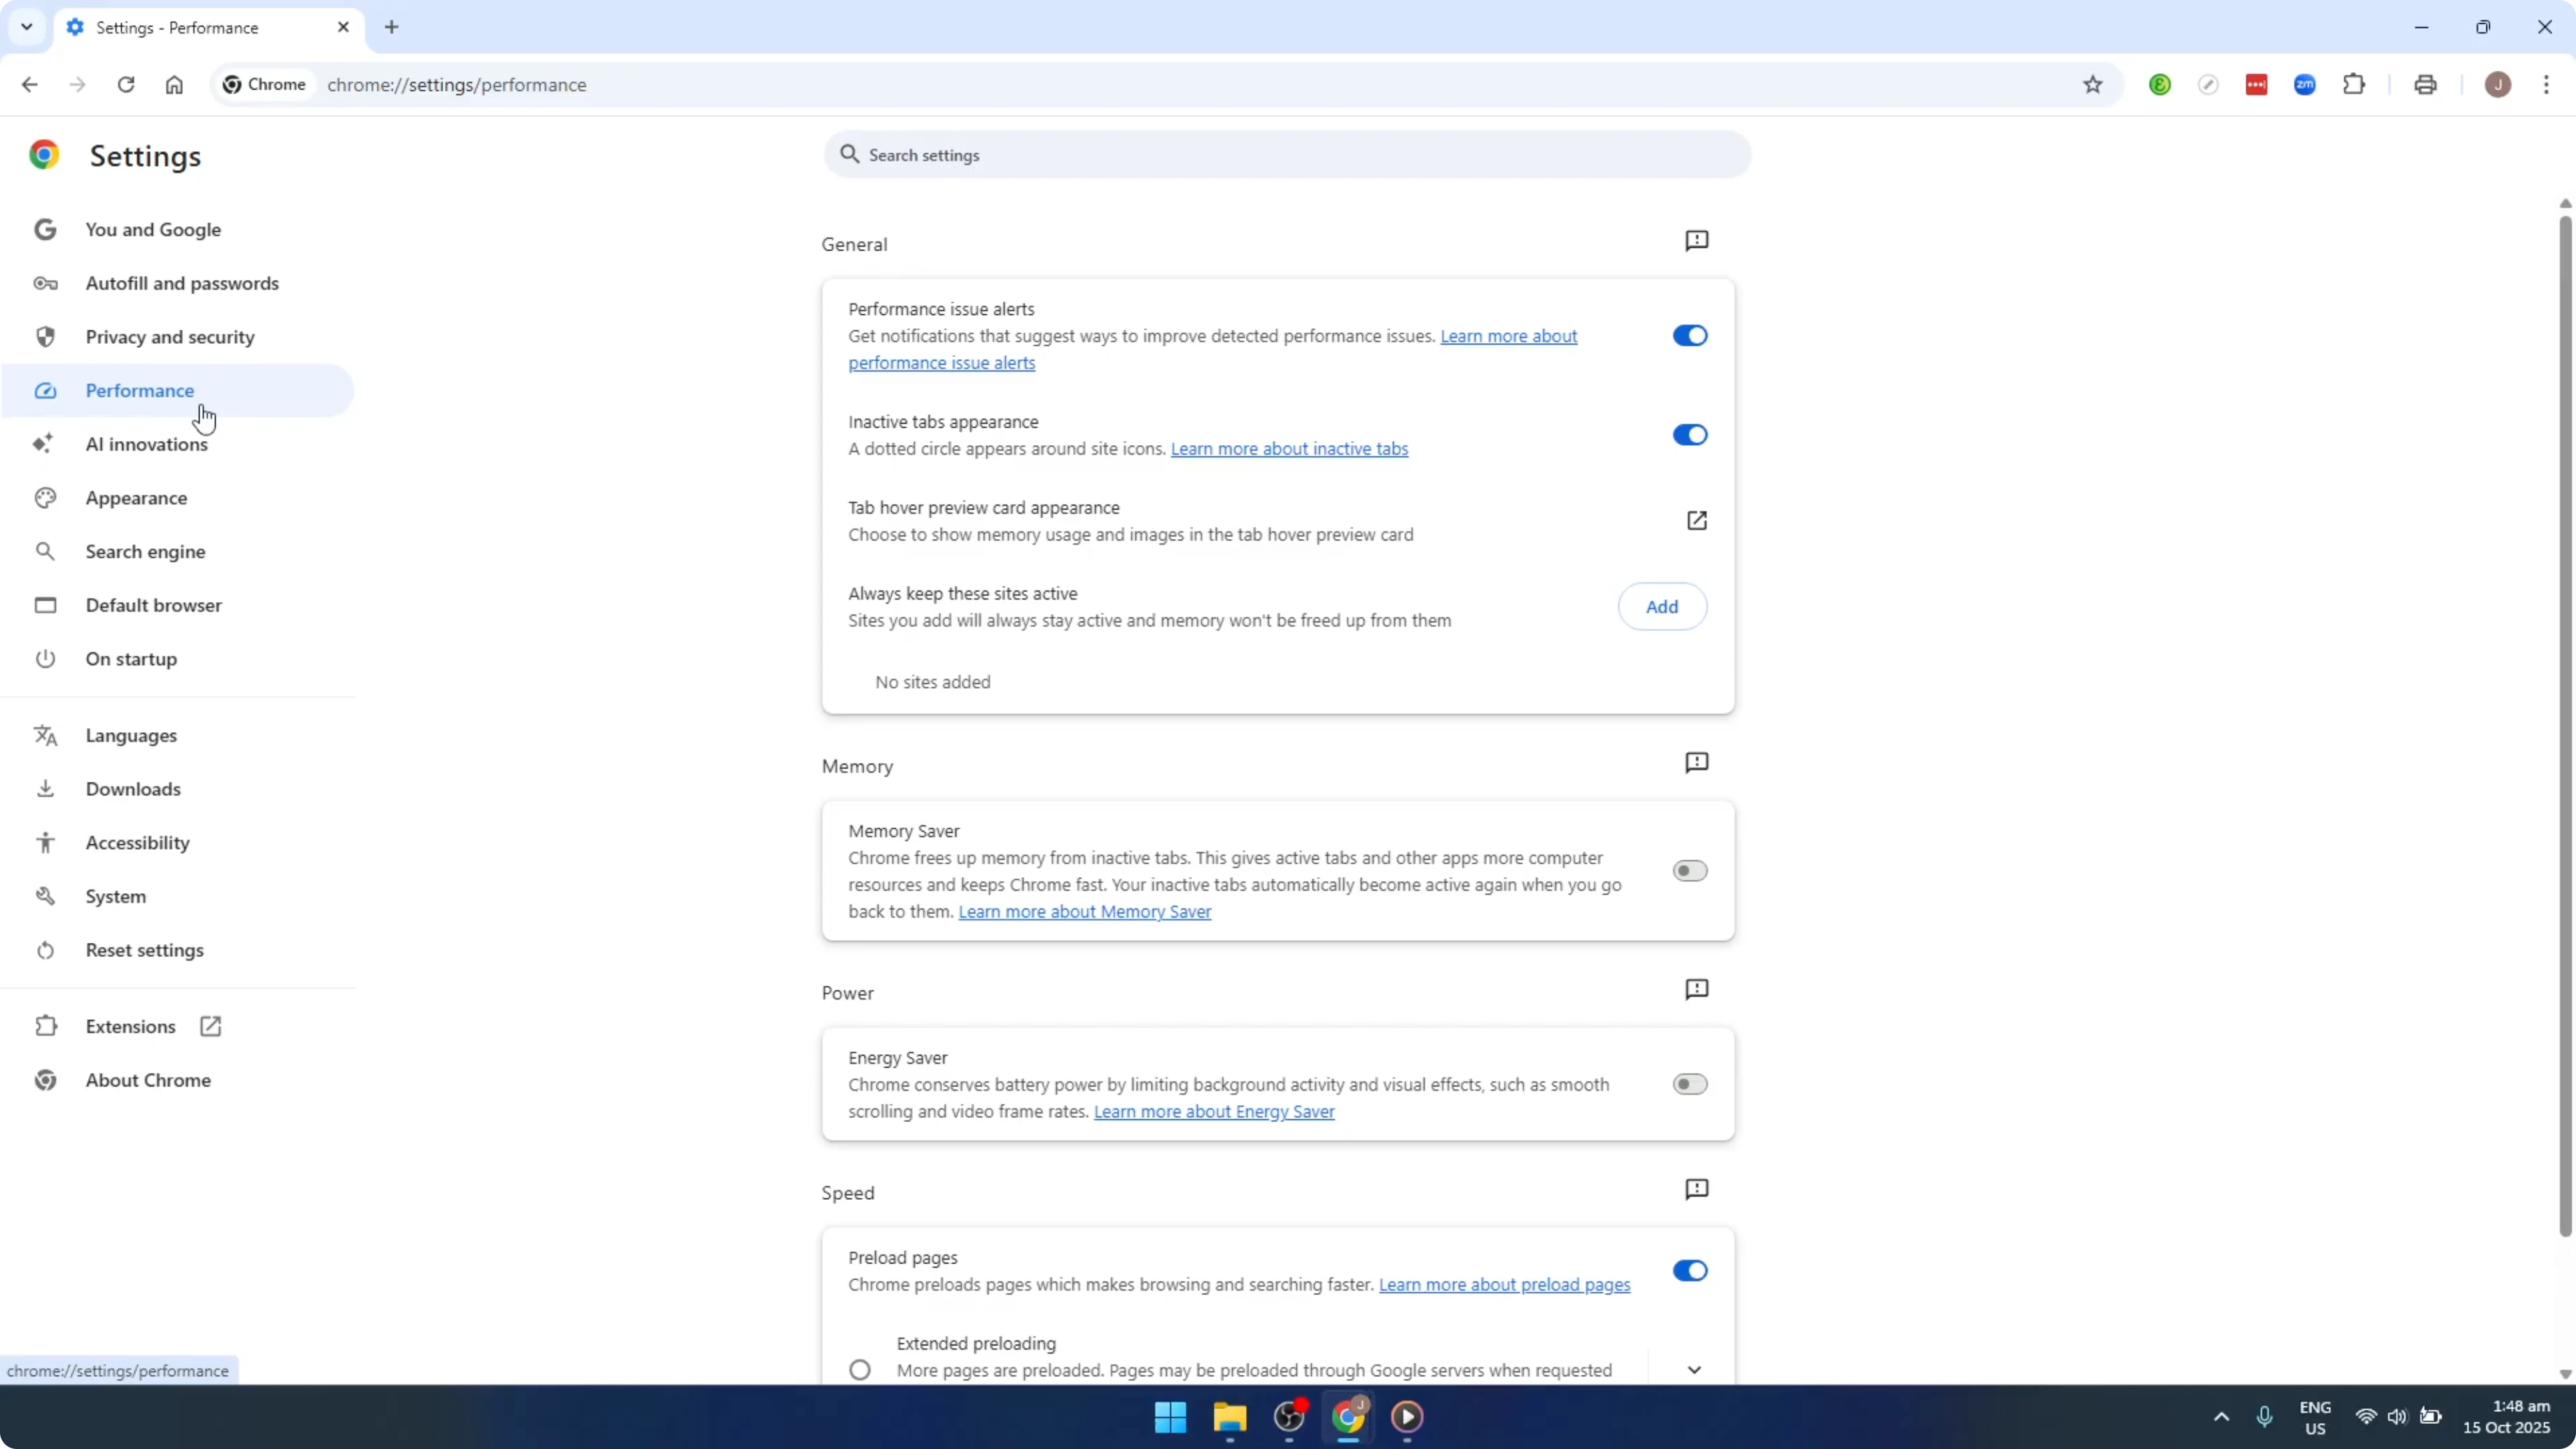Show hidden tray icons chevron
Image resolution: width=2576 pixels, height=1449 pixels.
[x=2221, y=1416]
